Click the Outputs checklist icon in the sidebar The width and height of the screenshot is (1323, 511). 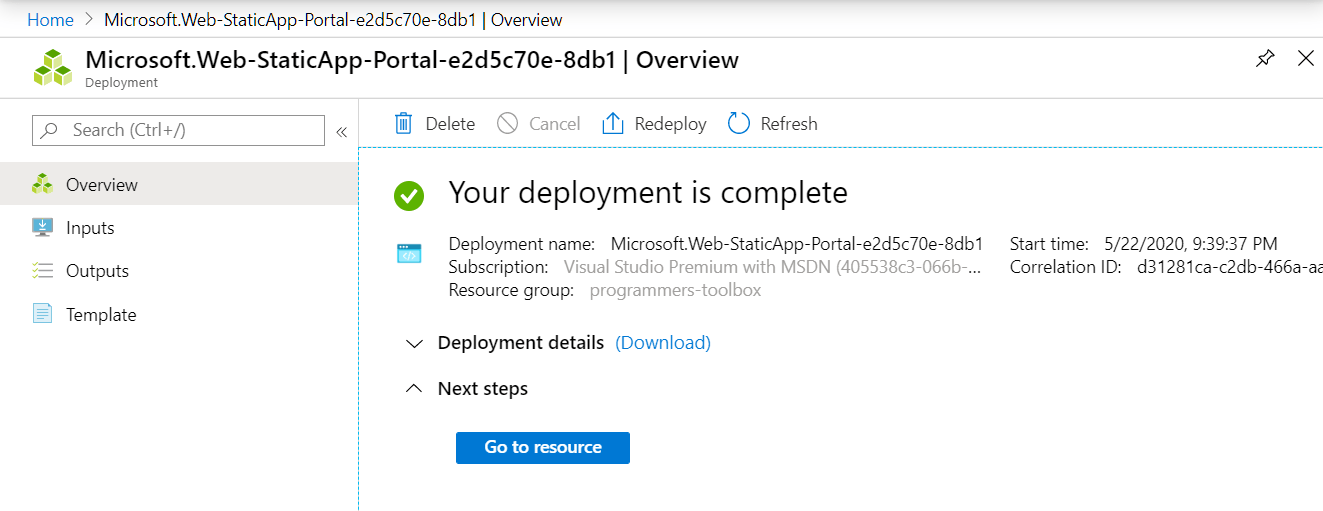(x=42, y=270)
